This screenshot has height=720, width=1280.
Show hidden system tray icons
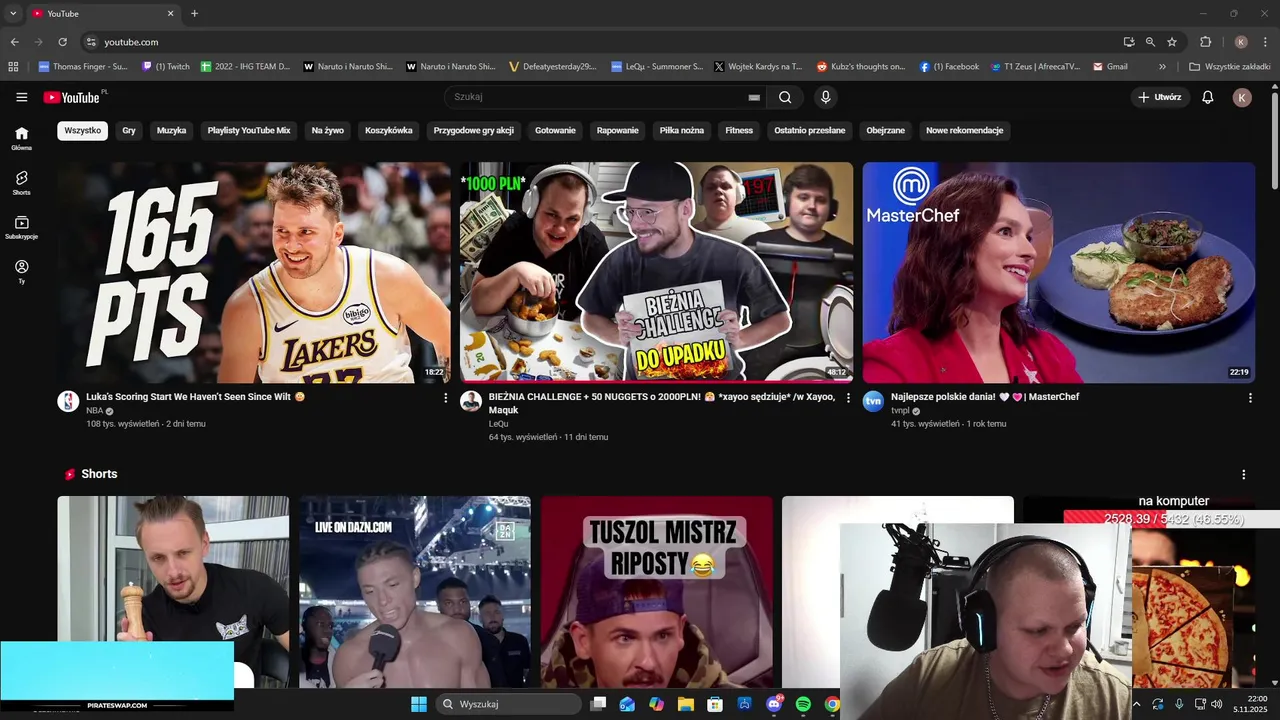(1136, 704)
